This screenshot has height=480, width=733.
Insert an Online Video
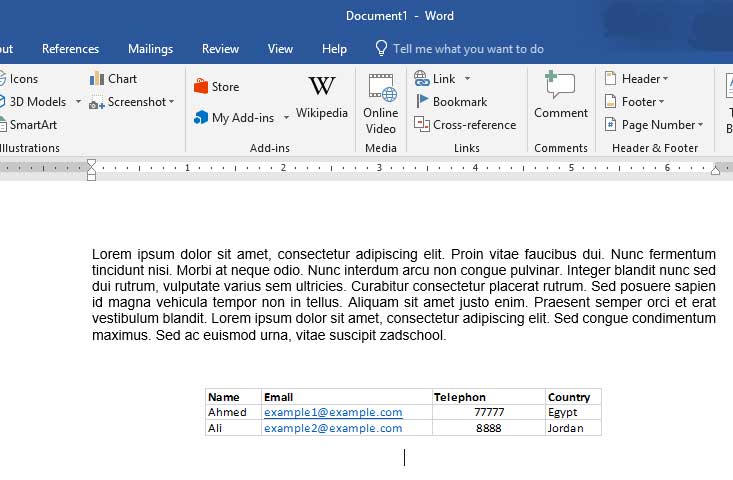381,104
